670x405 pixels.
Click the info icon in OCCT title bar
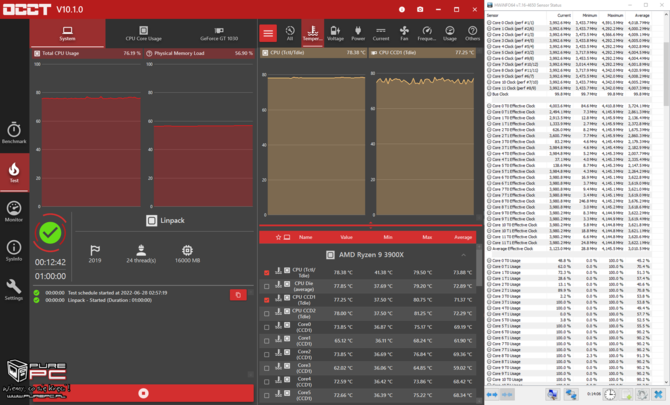(x=402, y=9)
